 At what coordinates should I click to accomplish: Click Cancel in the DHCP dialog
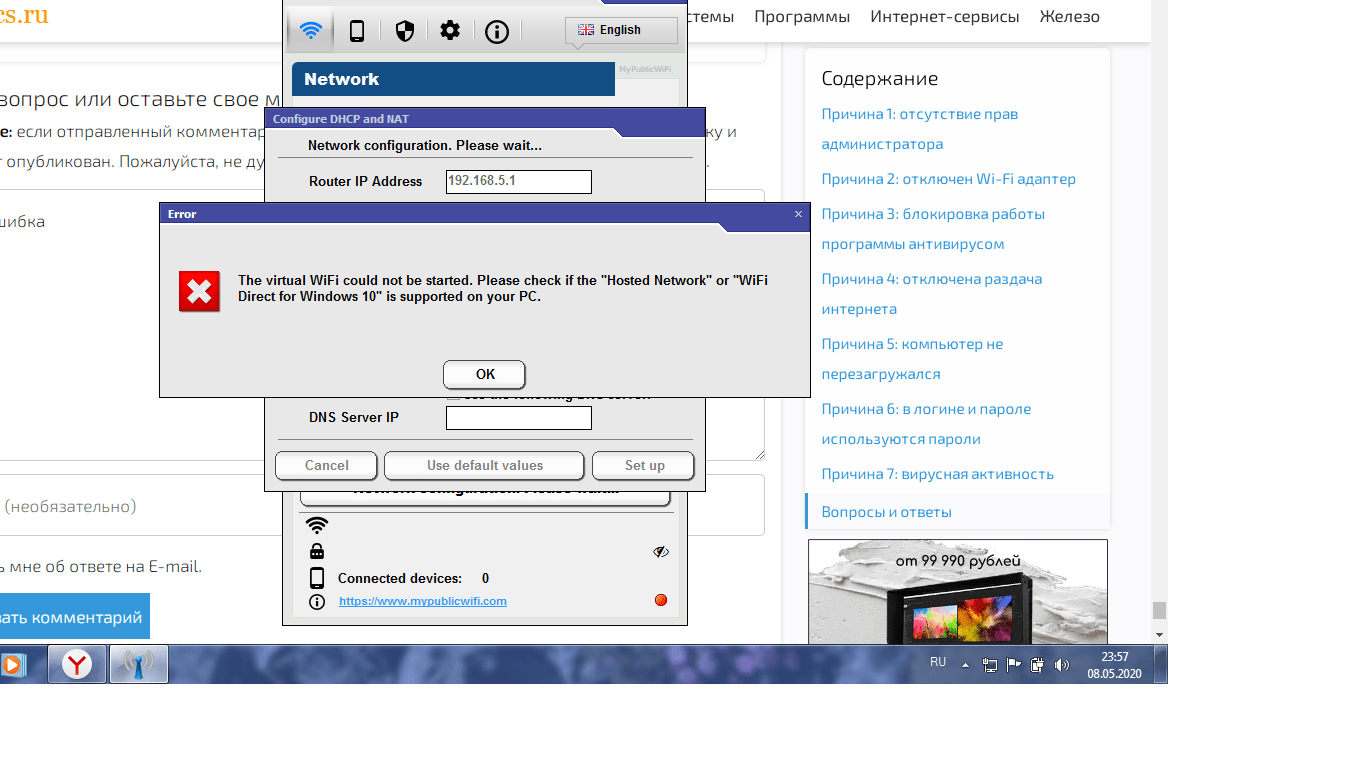point(327,465)
